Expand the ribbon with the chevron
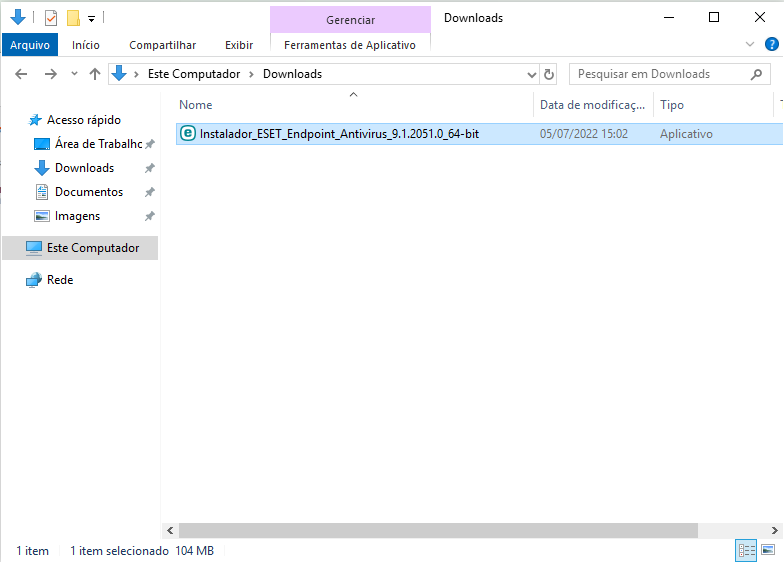The height and width of the screenshot is (562, 784). click(x=751, y=45)
